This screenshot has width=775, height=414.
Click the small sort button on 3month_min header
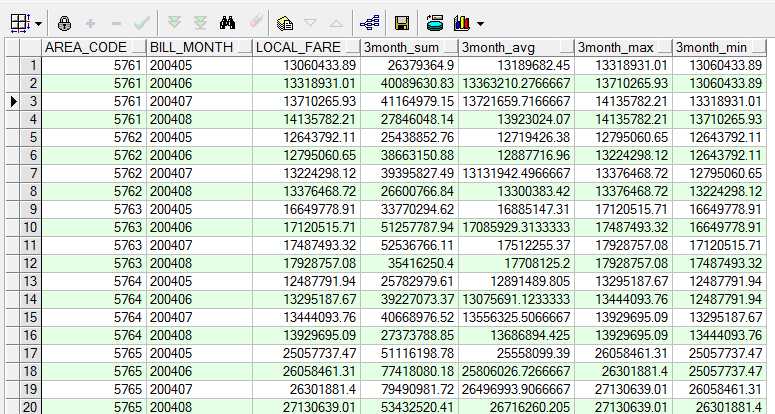click(760, 48)
